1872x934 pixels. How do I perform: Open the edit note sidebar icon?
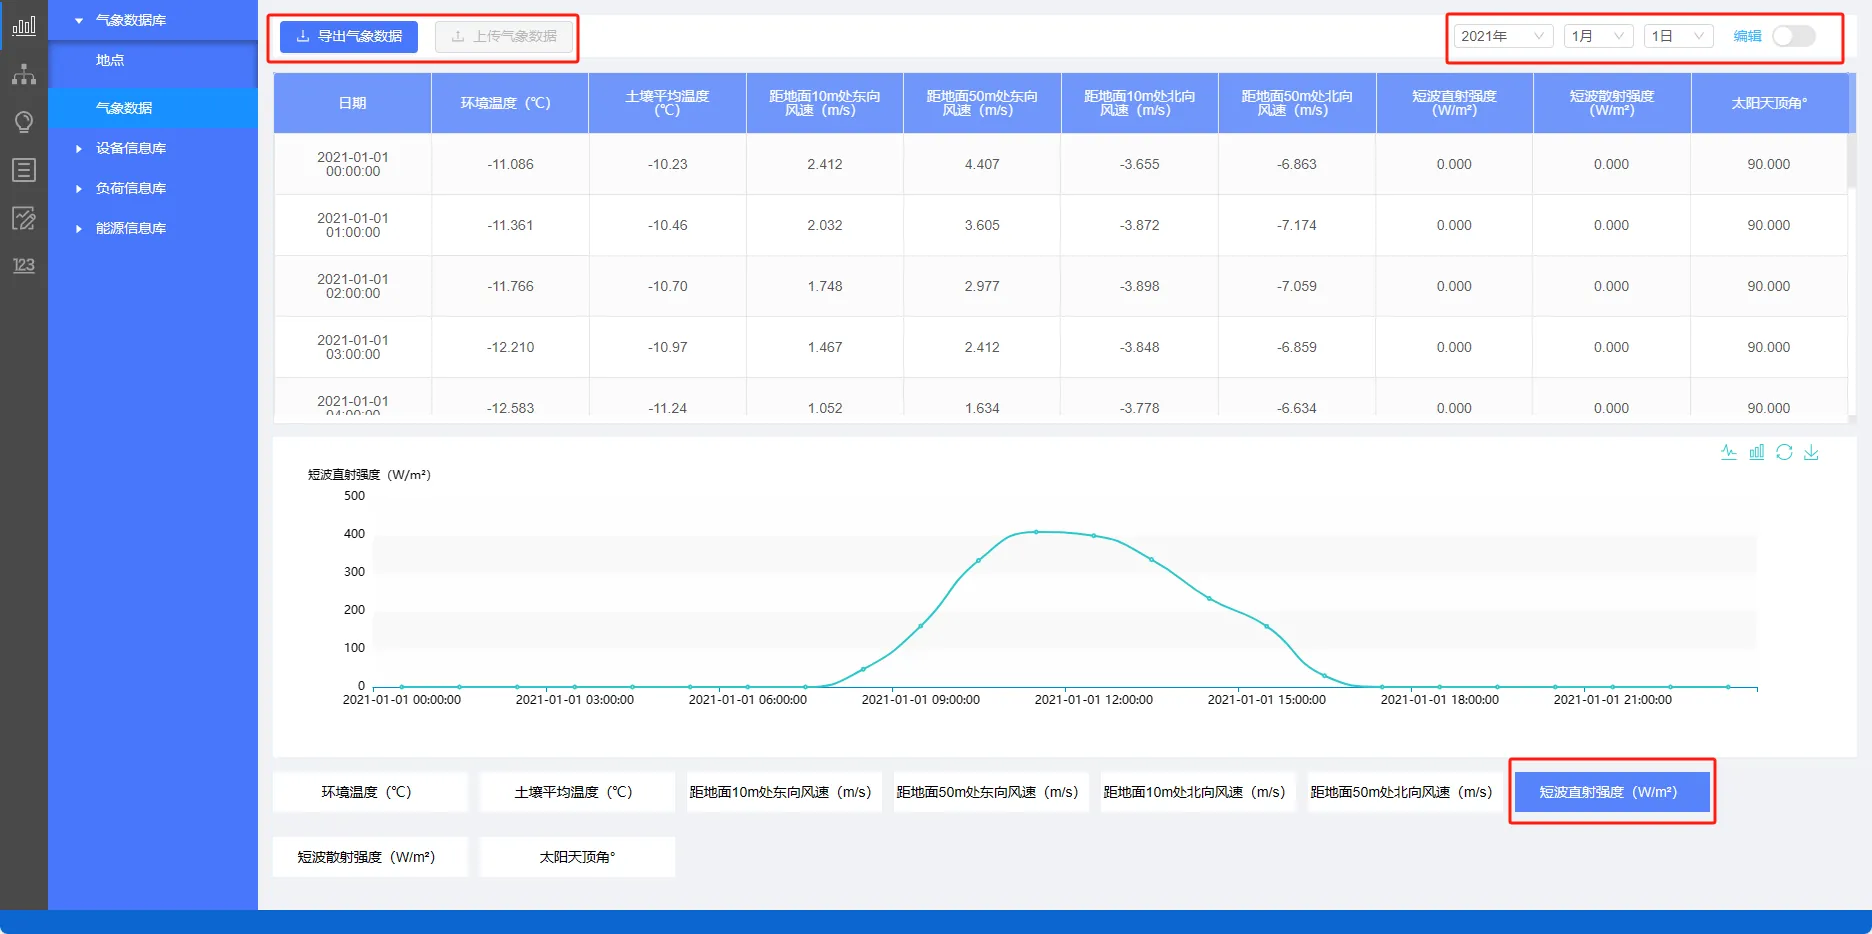[24, 218]
